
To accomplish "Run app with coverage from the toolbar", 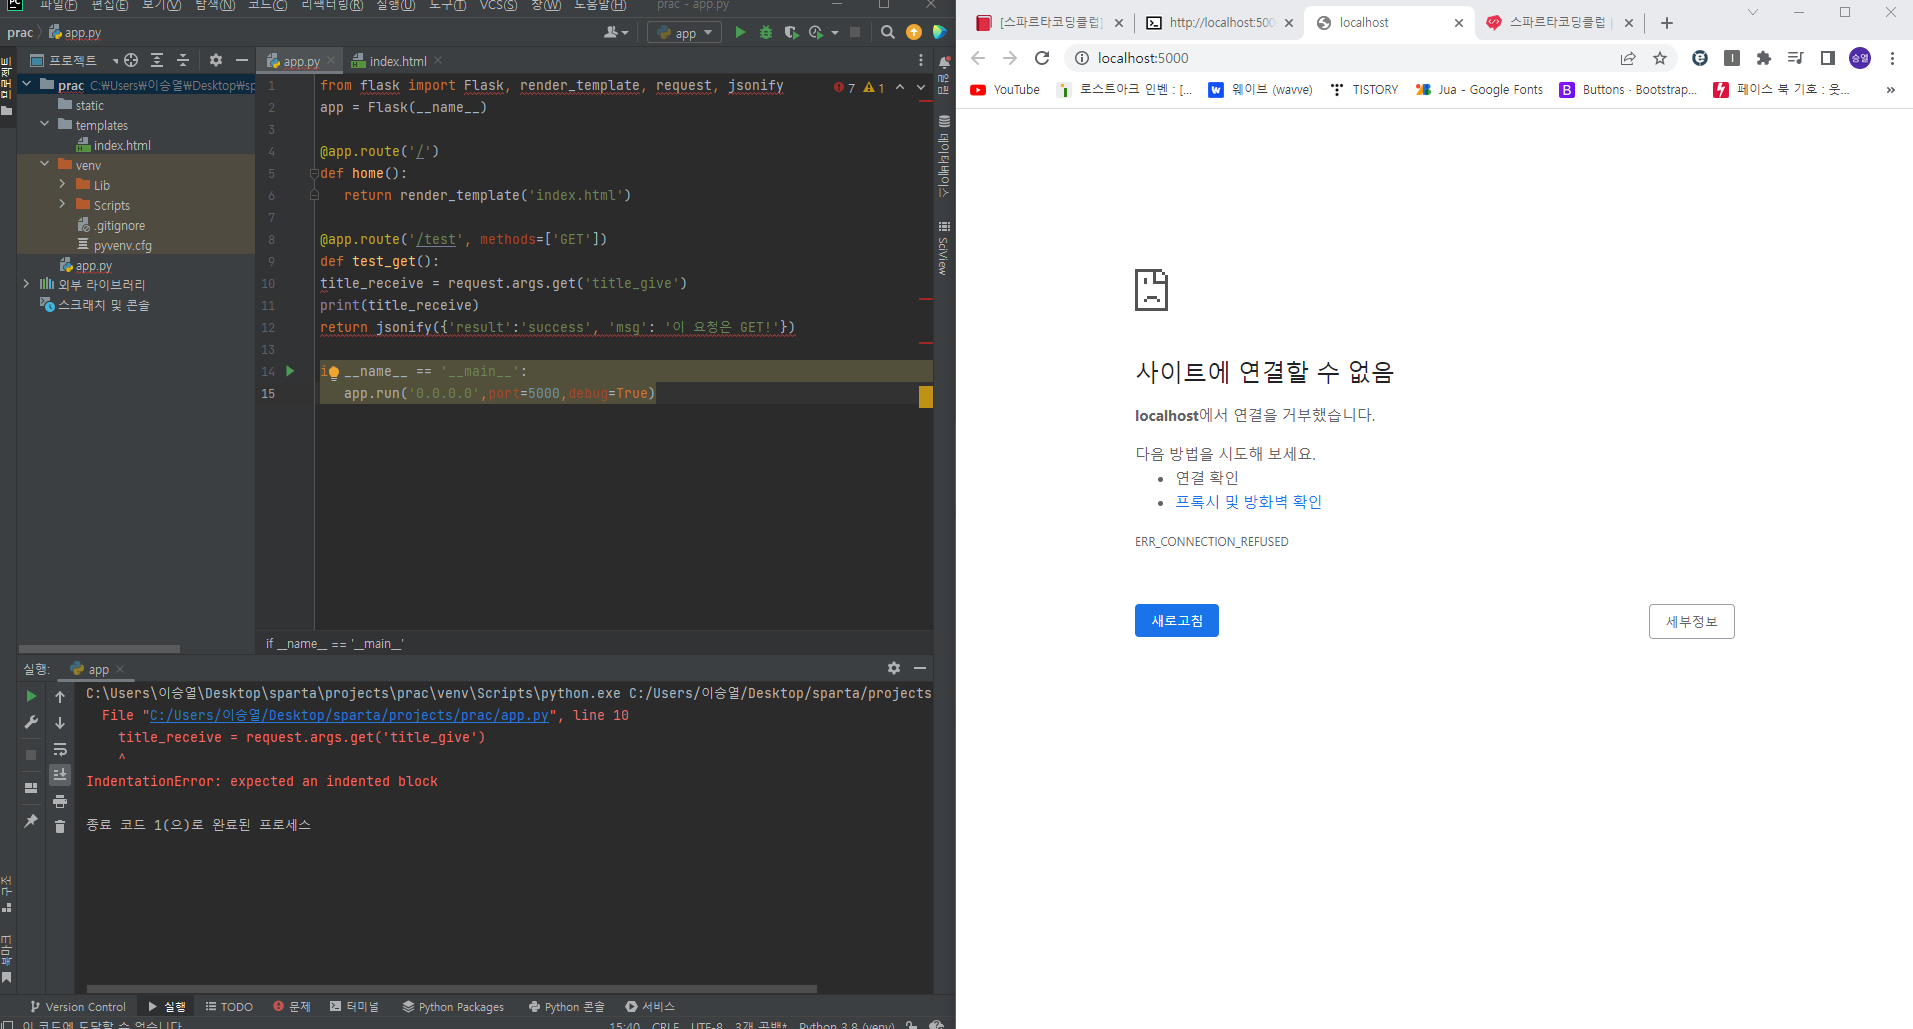I will tap(791, 32).
